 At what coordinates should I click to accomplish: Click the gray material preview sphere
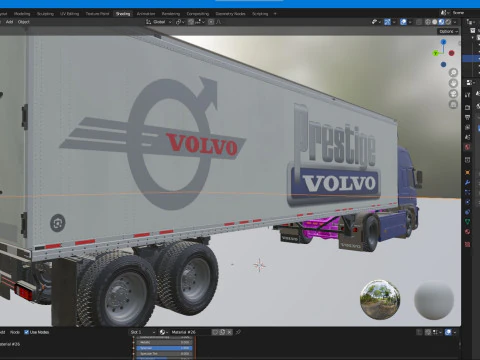(434, 300)
